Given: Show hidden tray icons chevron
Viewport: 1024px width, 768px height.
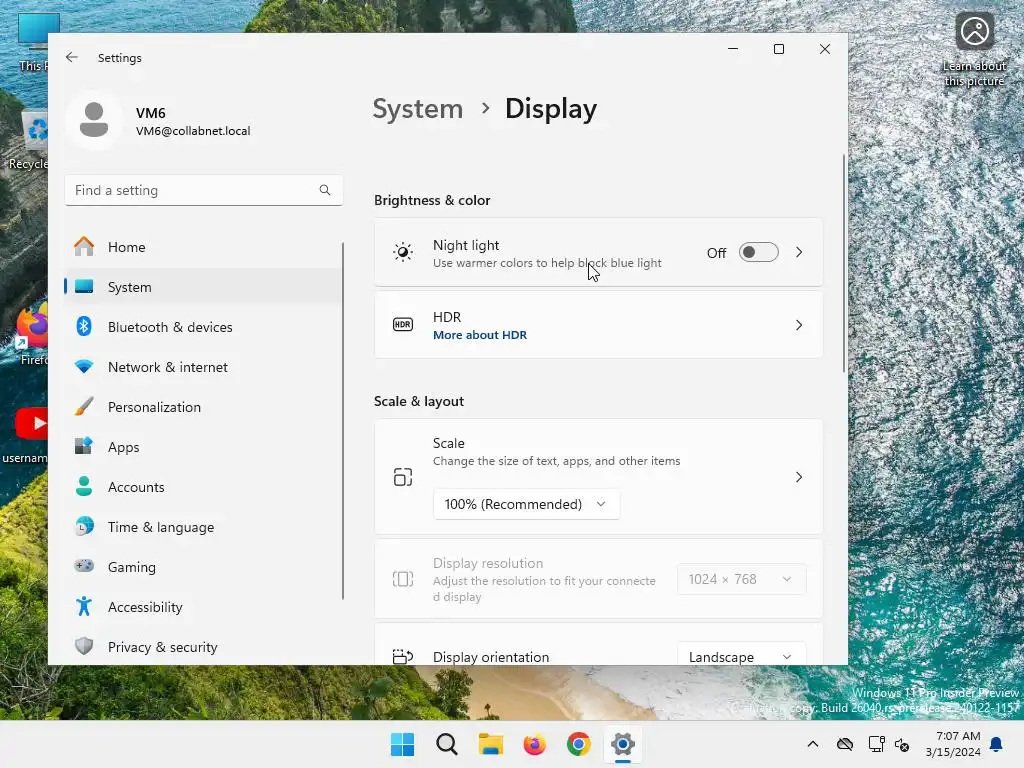Looking at the screenshot, I should pyautogui.click(x=812, y=744).
